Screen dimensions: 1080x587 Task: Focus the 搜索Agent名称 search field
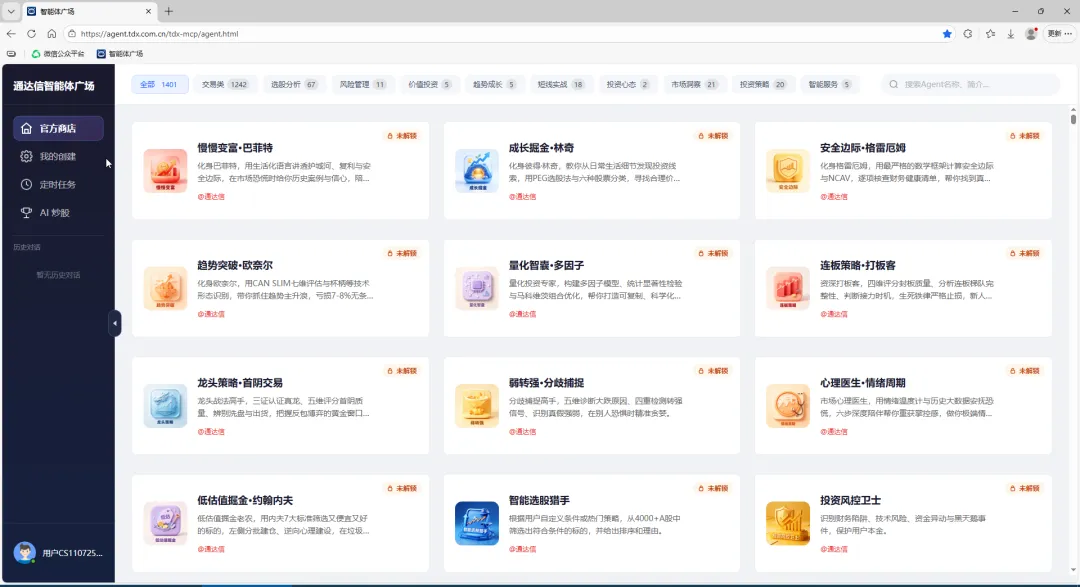point(971,84)
